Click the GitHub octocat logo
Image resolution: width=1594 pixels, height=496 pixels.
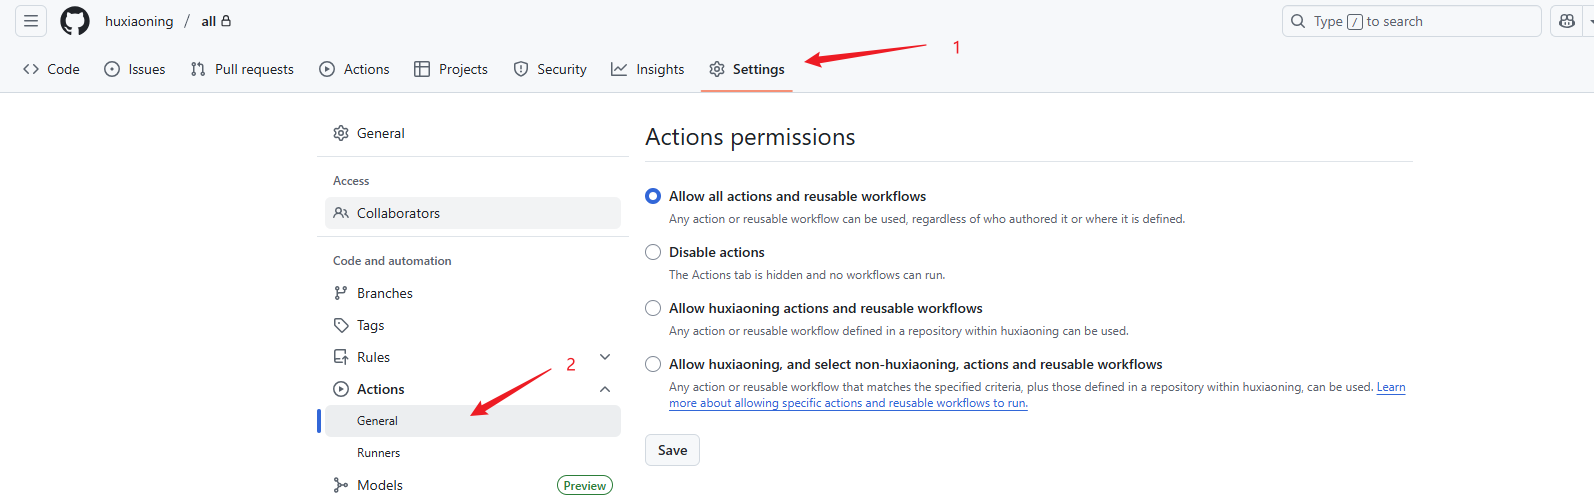click(x=75, y=21)
